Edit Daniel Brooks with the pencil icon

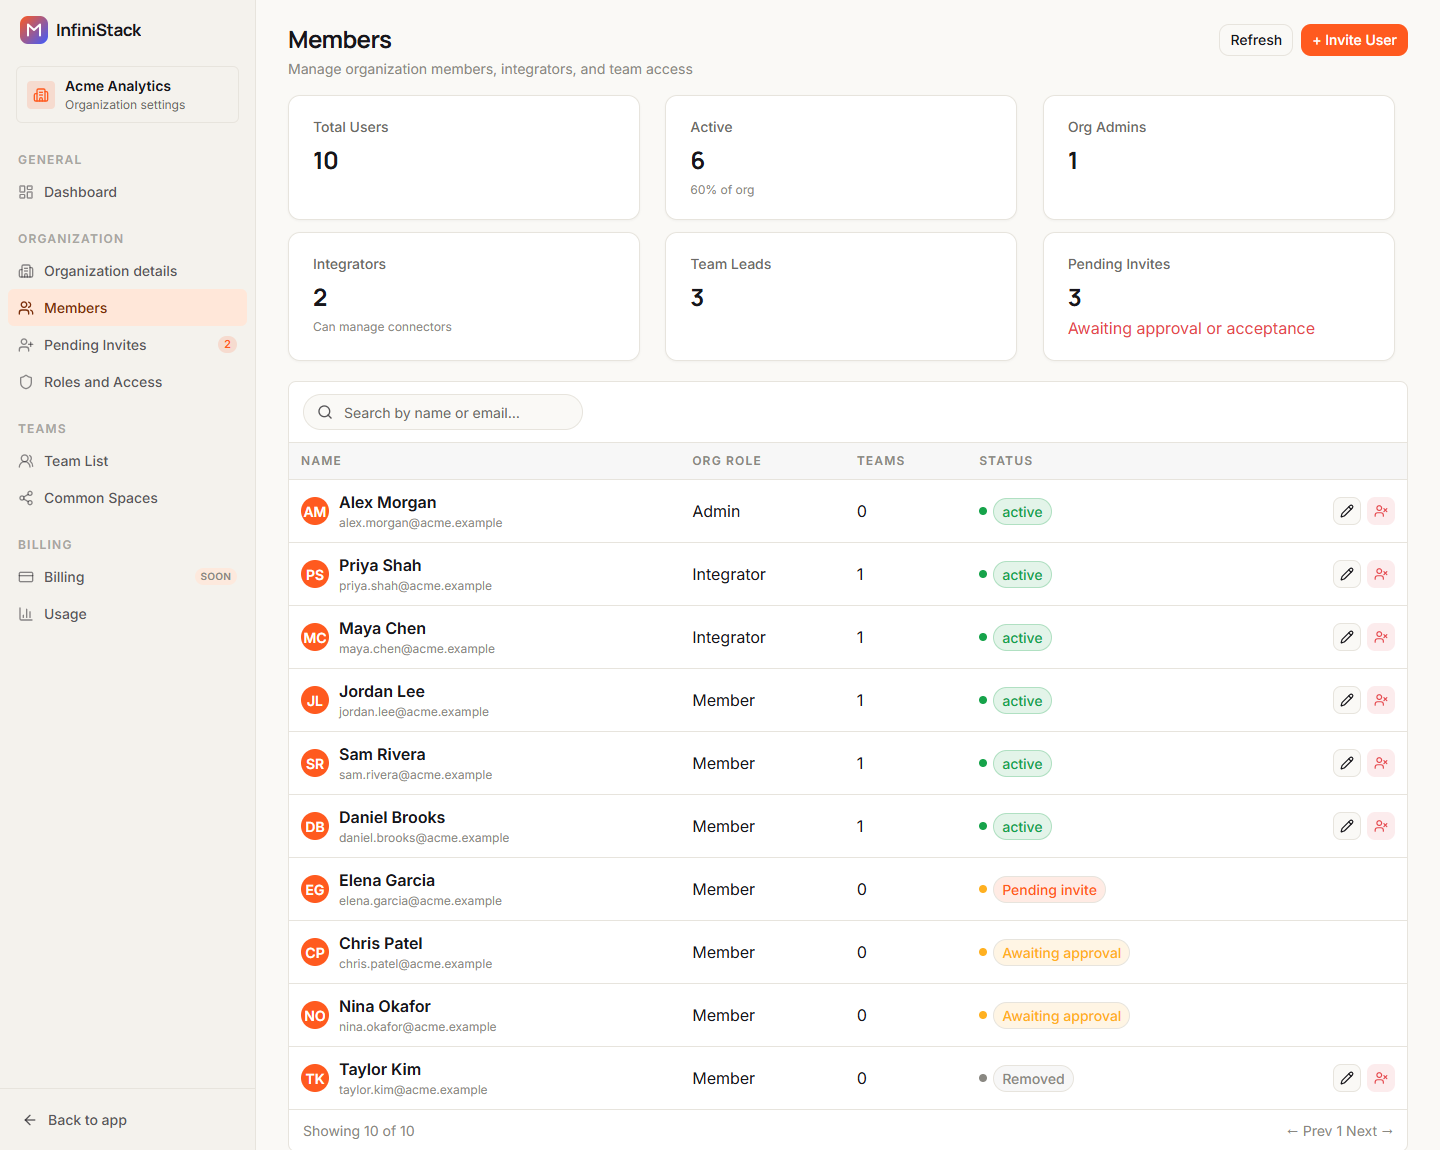tap(1347, 826)
